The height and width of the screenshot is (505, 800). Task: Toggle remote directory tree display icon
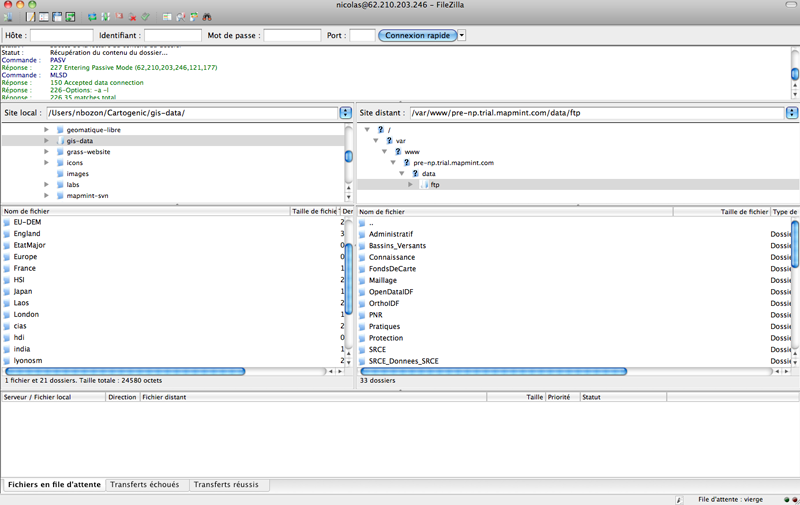57,17
